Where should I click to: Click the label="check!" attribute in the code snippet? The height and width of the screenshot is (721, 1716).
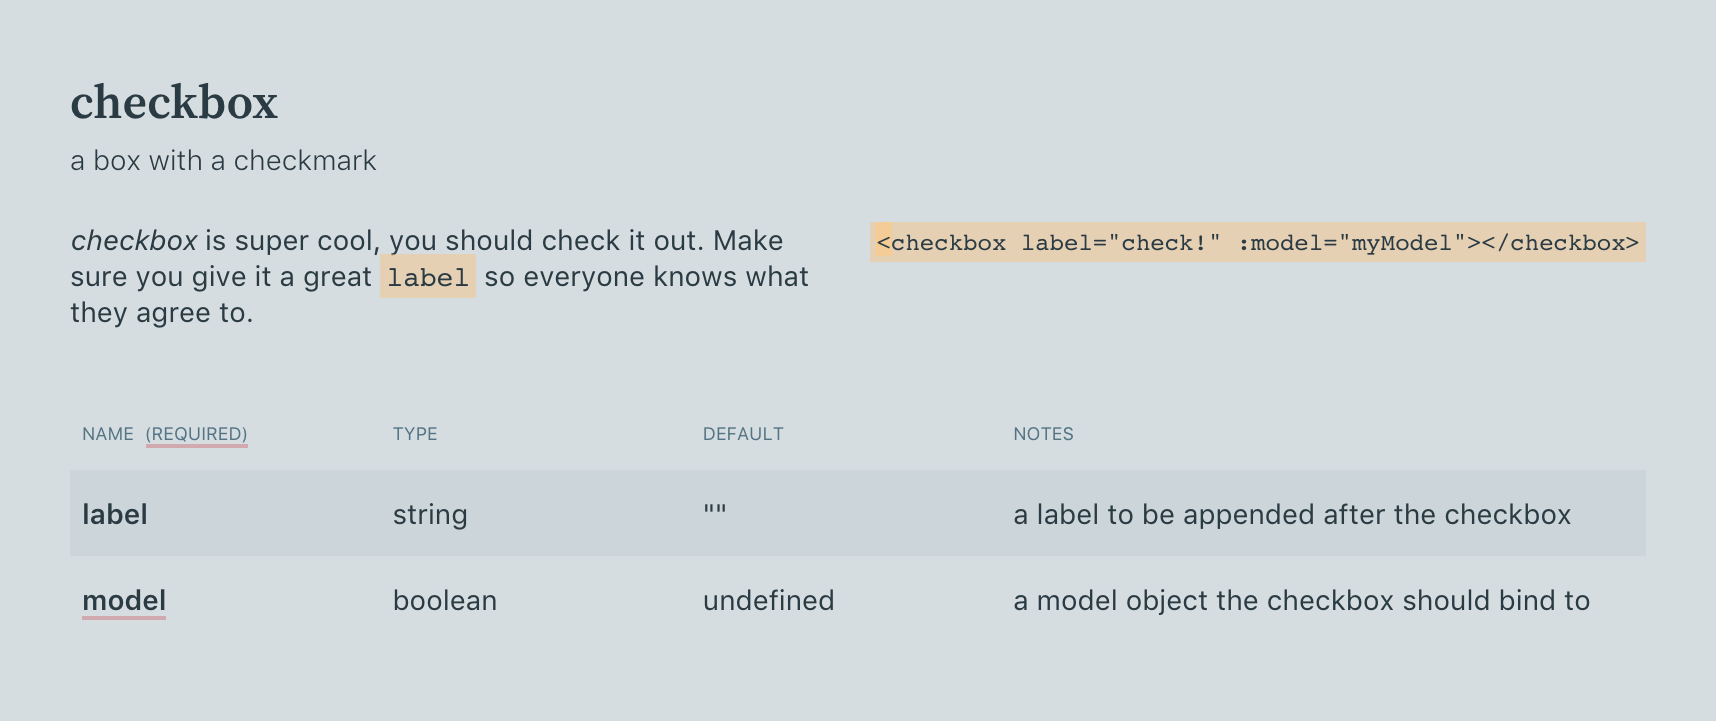[1120, 243]
